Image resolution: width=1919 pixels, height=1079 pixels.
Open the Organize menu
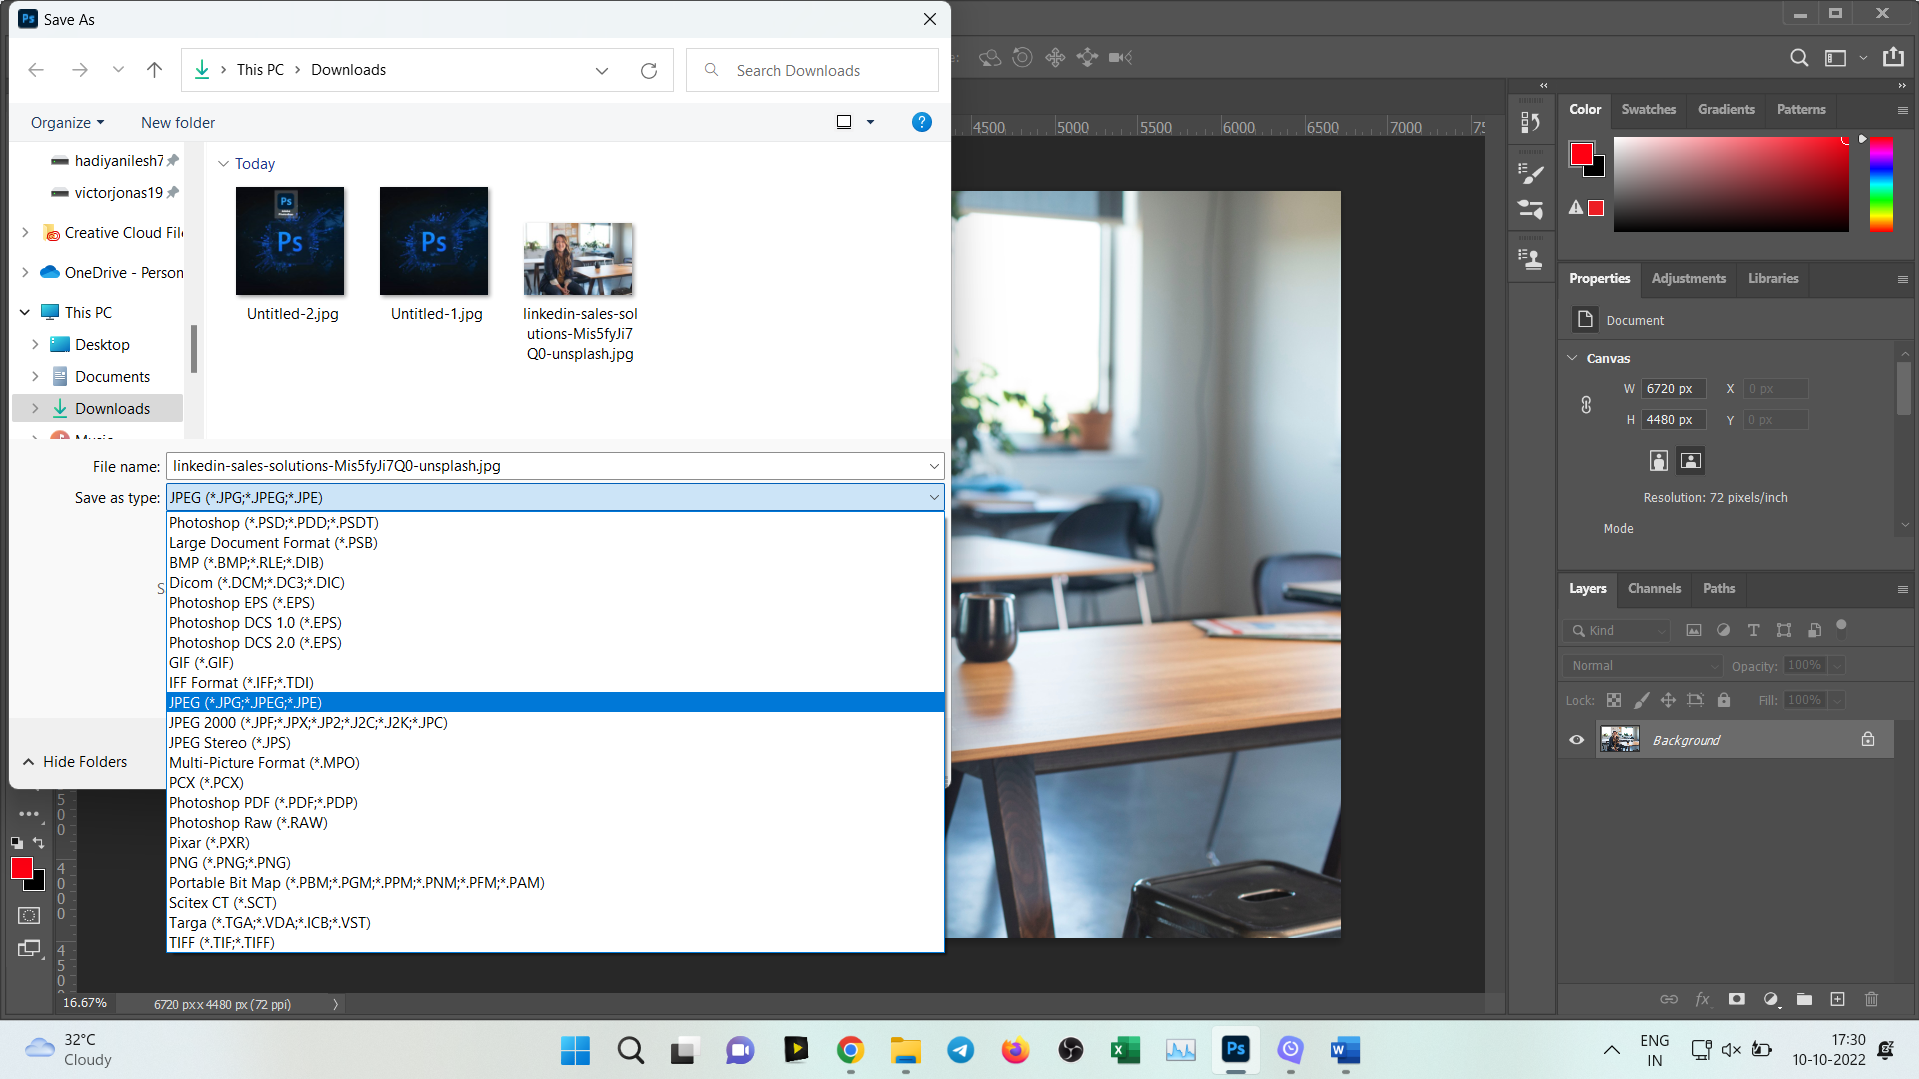tap(67, 122)
